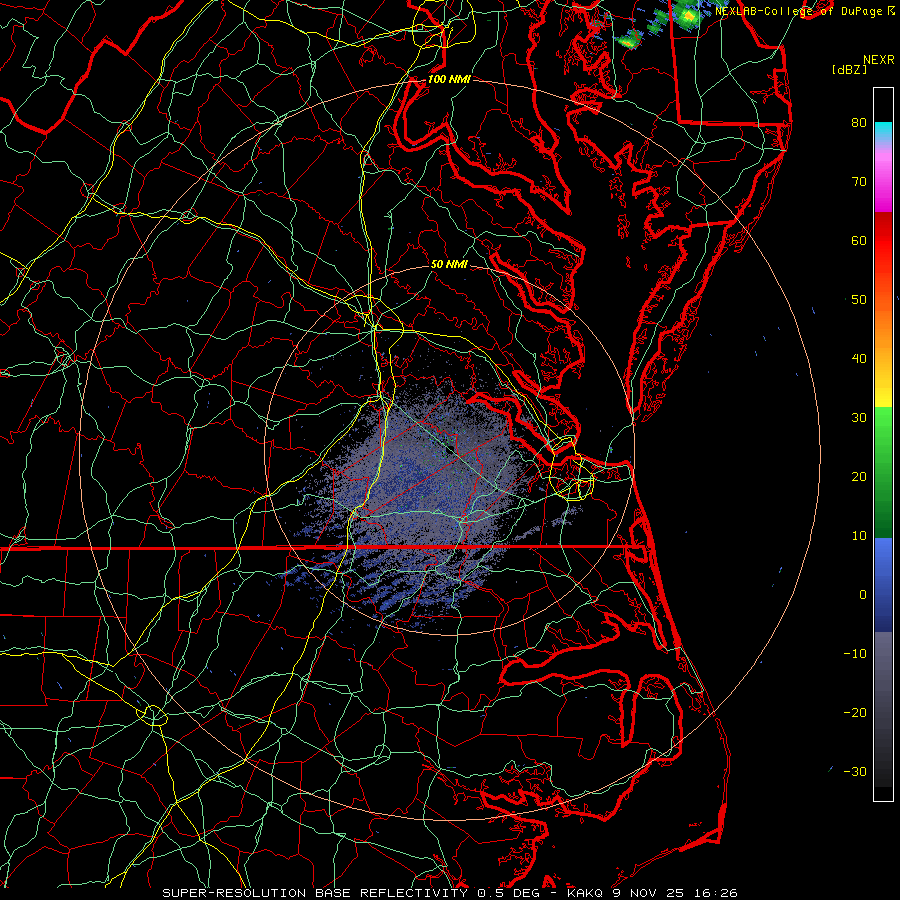Click the cyan segment of the color bar
The image size is (900, 900).
point(883,130)
